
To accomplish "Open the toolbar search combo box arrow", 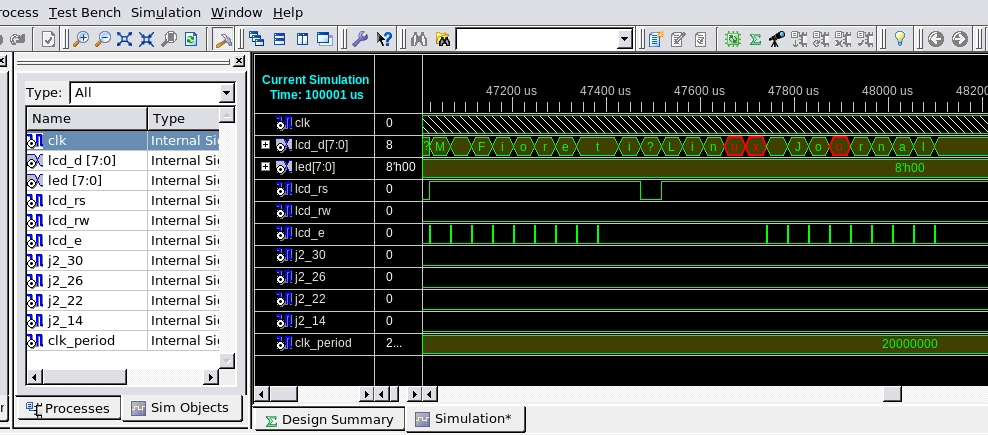I will pos(625,40).
